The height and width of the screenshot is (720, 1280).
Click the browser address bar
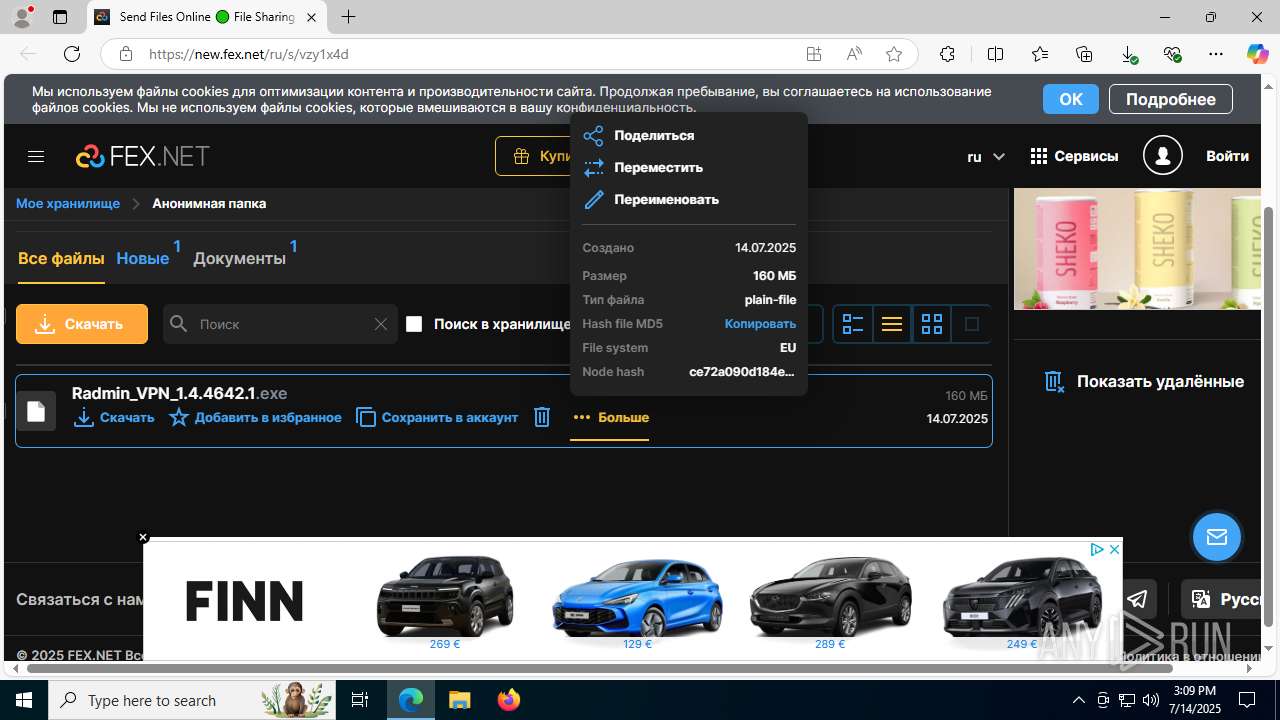coord(470,54)
